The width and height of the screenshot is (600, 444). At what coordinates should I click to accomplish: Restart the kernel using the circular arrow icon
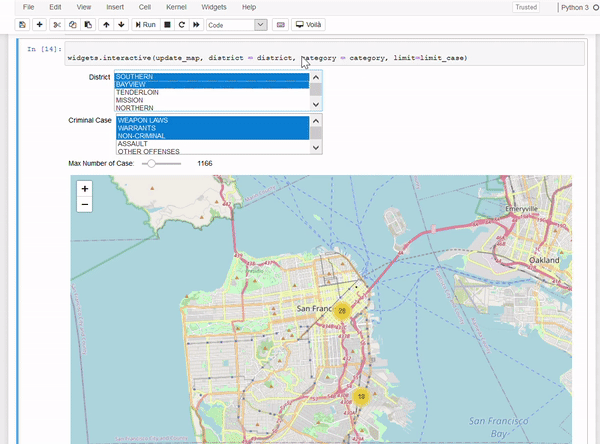coord(181,24)
